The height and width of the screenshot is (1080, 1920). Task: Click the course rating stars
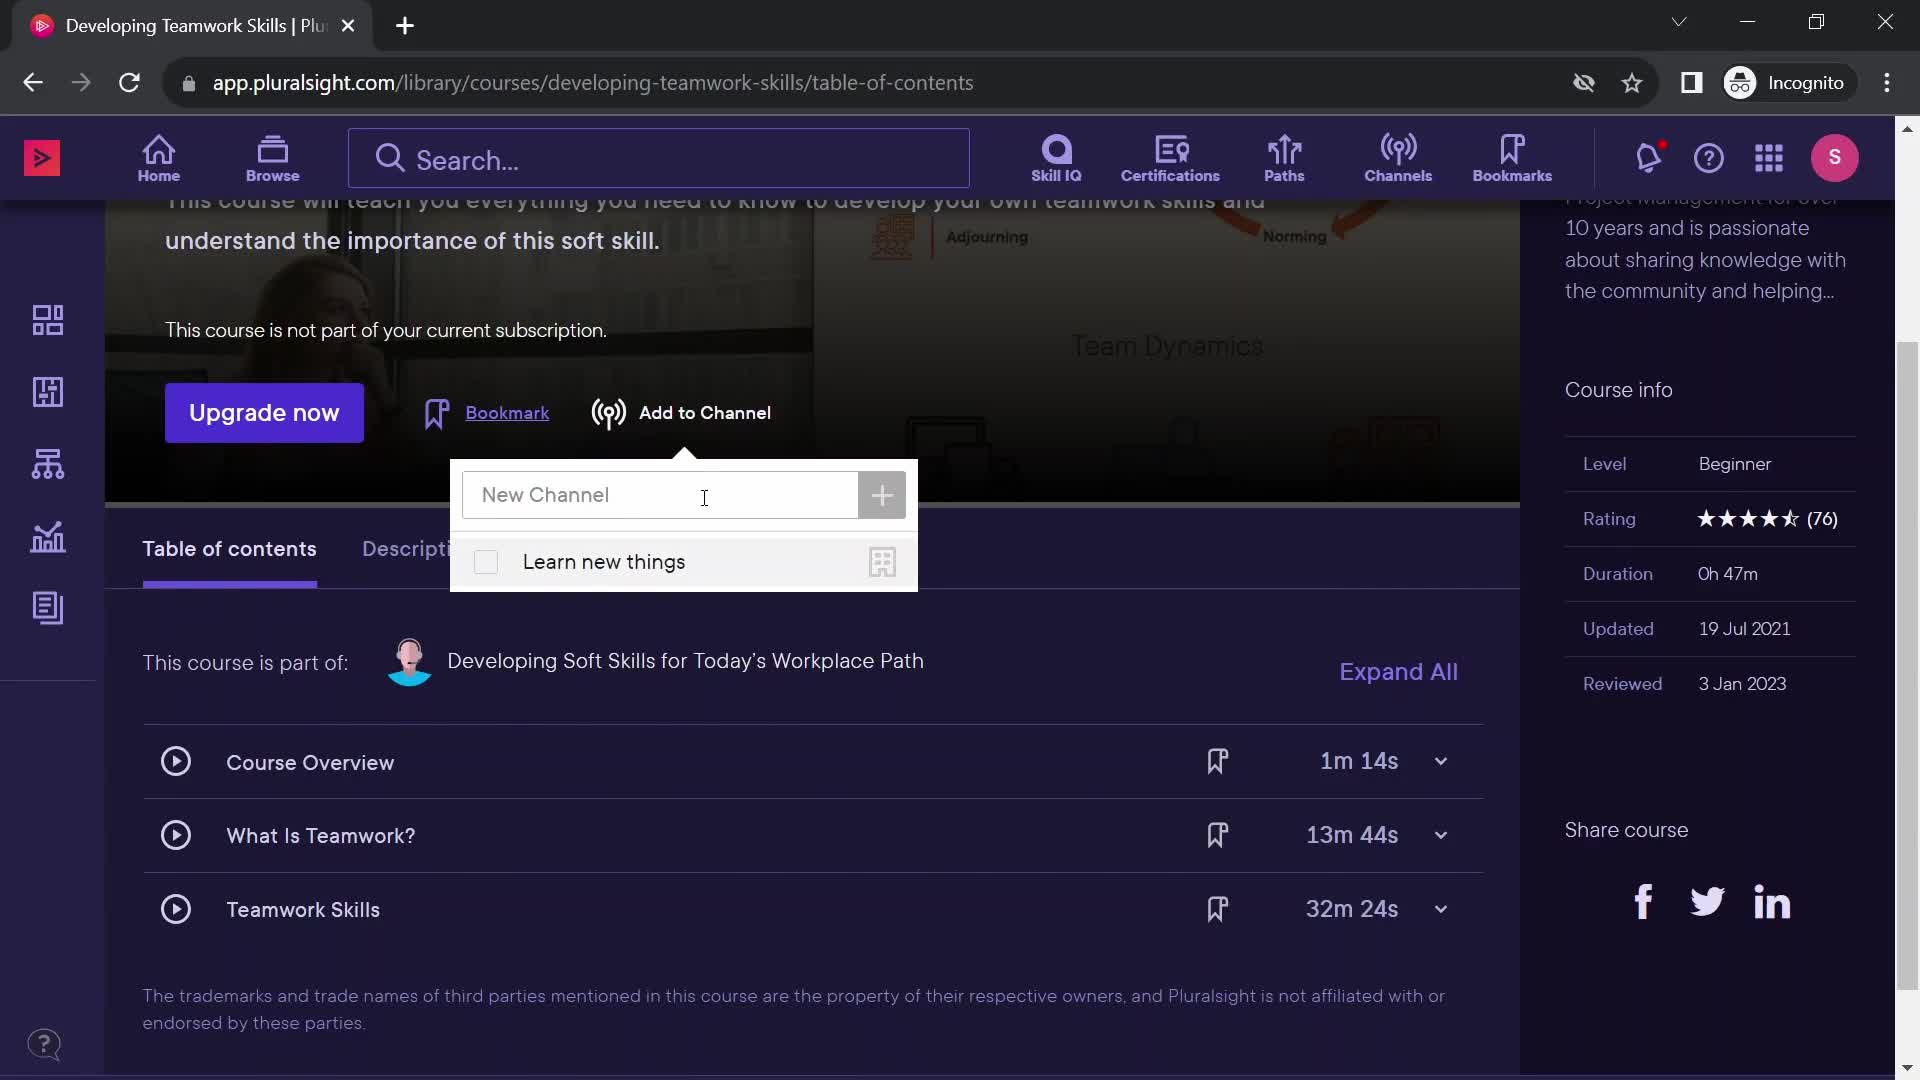click(1748, 519)
